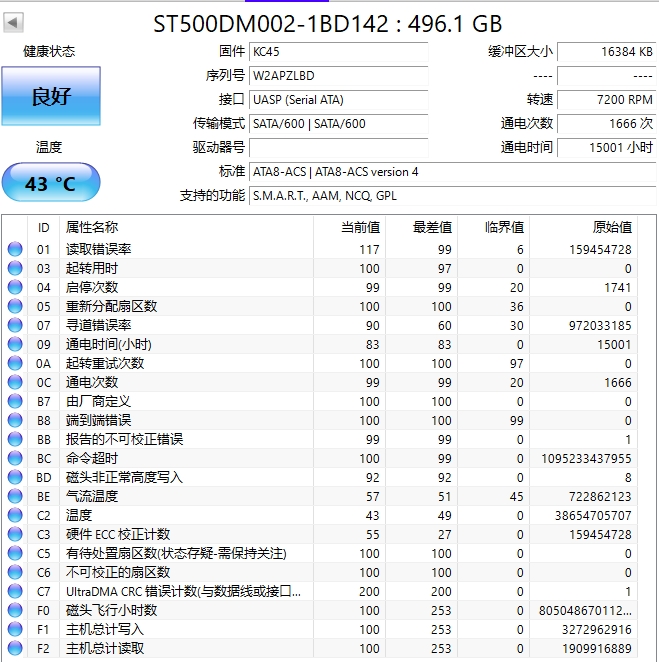Click raw value 972033185
659x662 pixels.
(600, 326)
